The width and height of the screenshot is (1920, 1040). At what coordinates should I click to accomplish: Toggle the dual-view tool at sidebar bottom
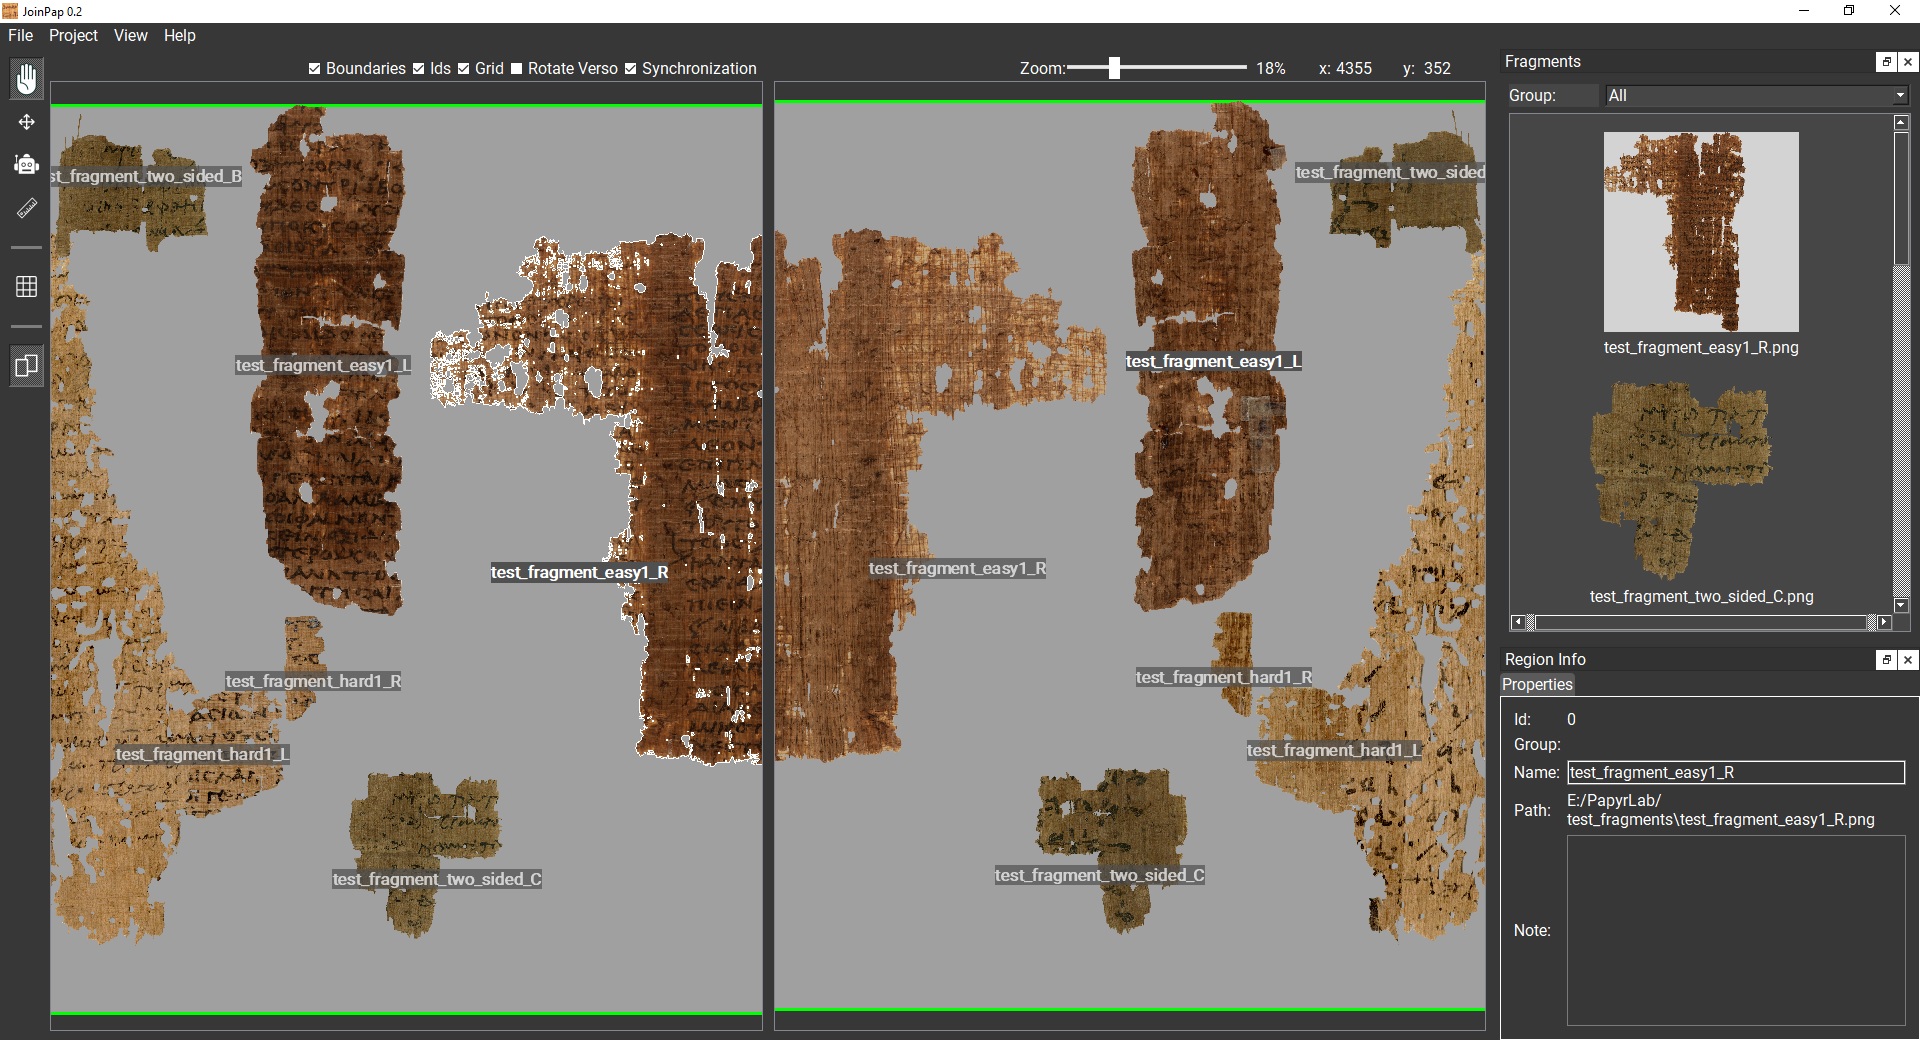tap(25, 366)
